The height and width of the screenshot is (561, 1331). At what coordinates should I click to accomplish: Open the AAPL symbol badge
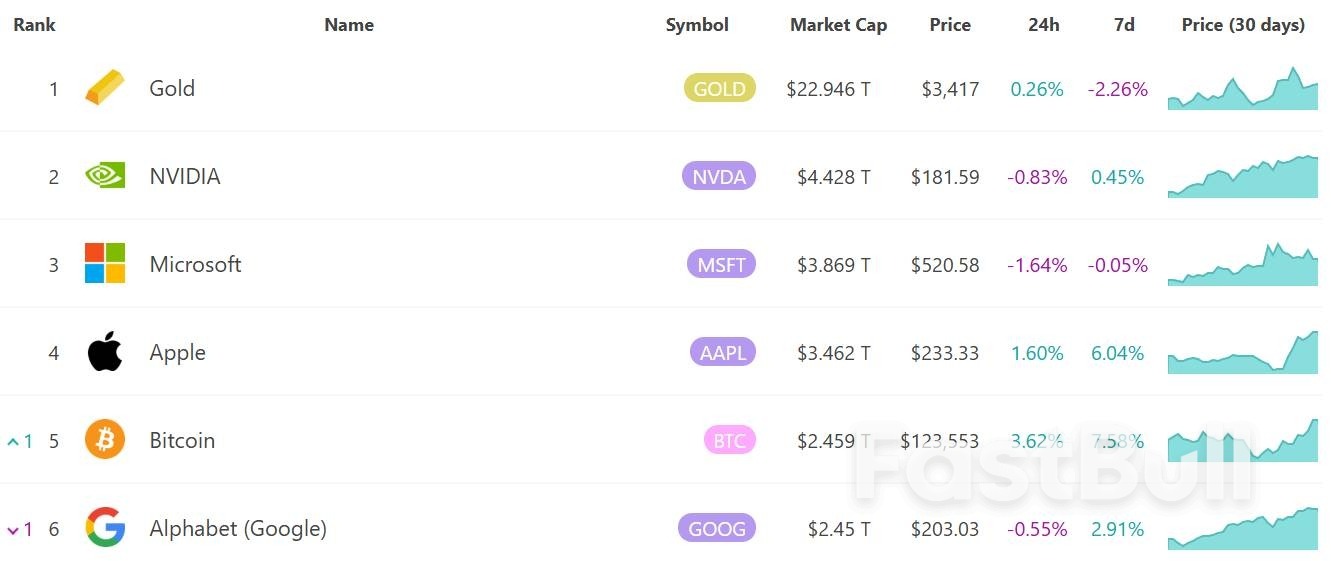pyautogui.click(x=722, y=352)
